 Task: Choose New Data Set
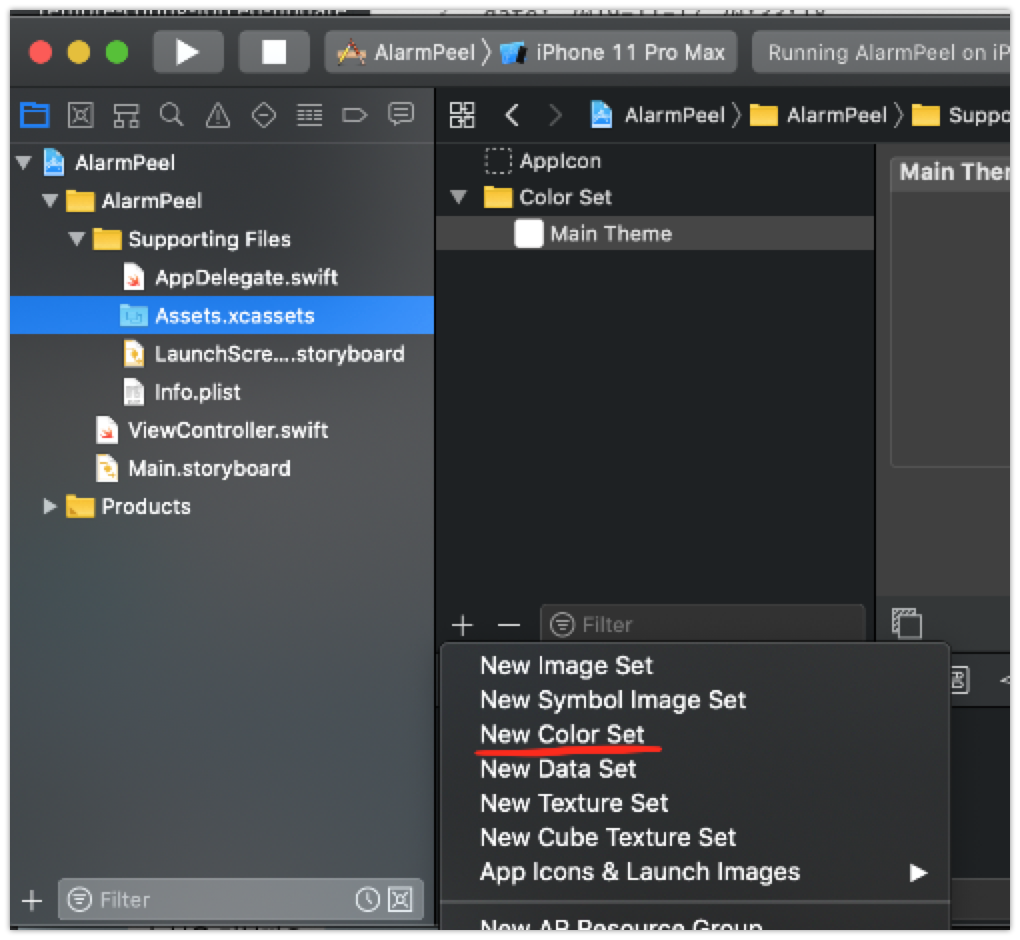pos(695,769)
